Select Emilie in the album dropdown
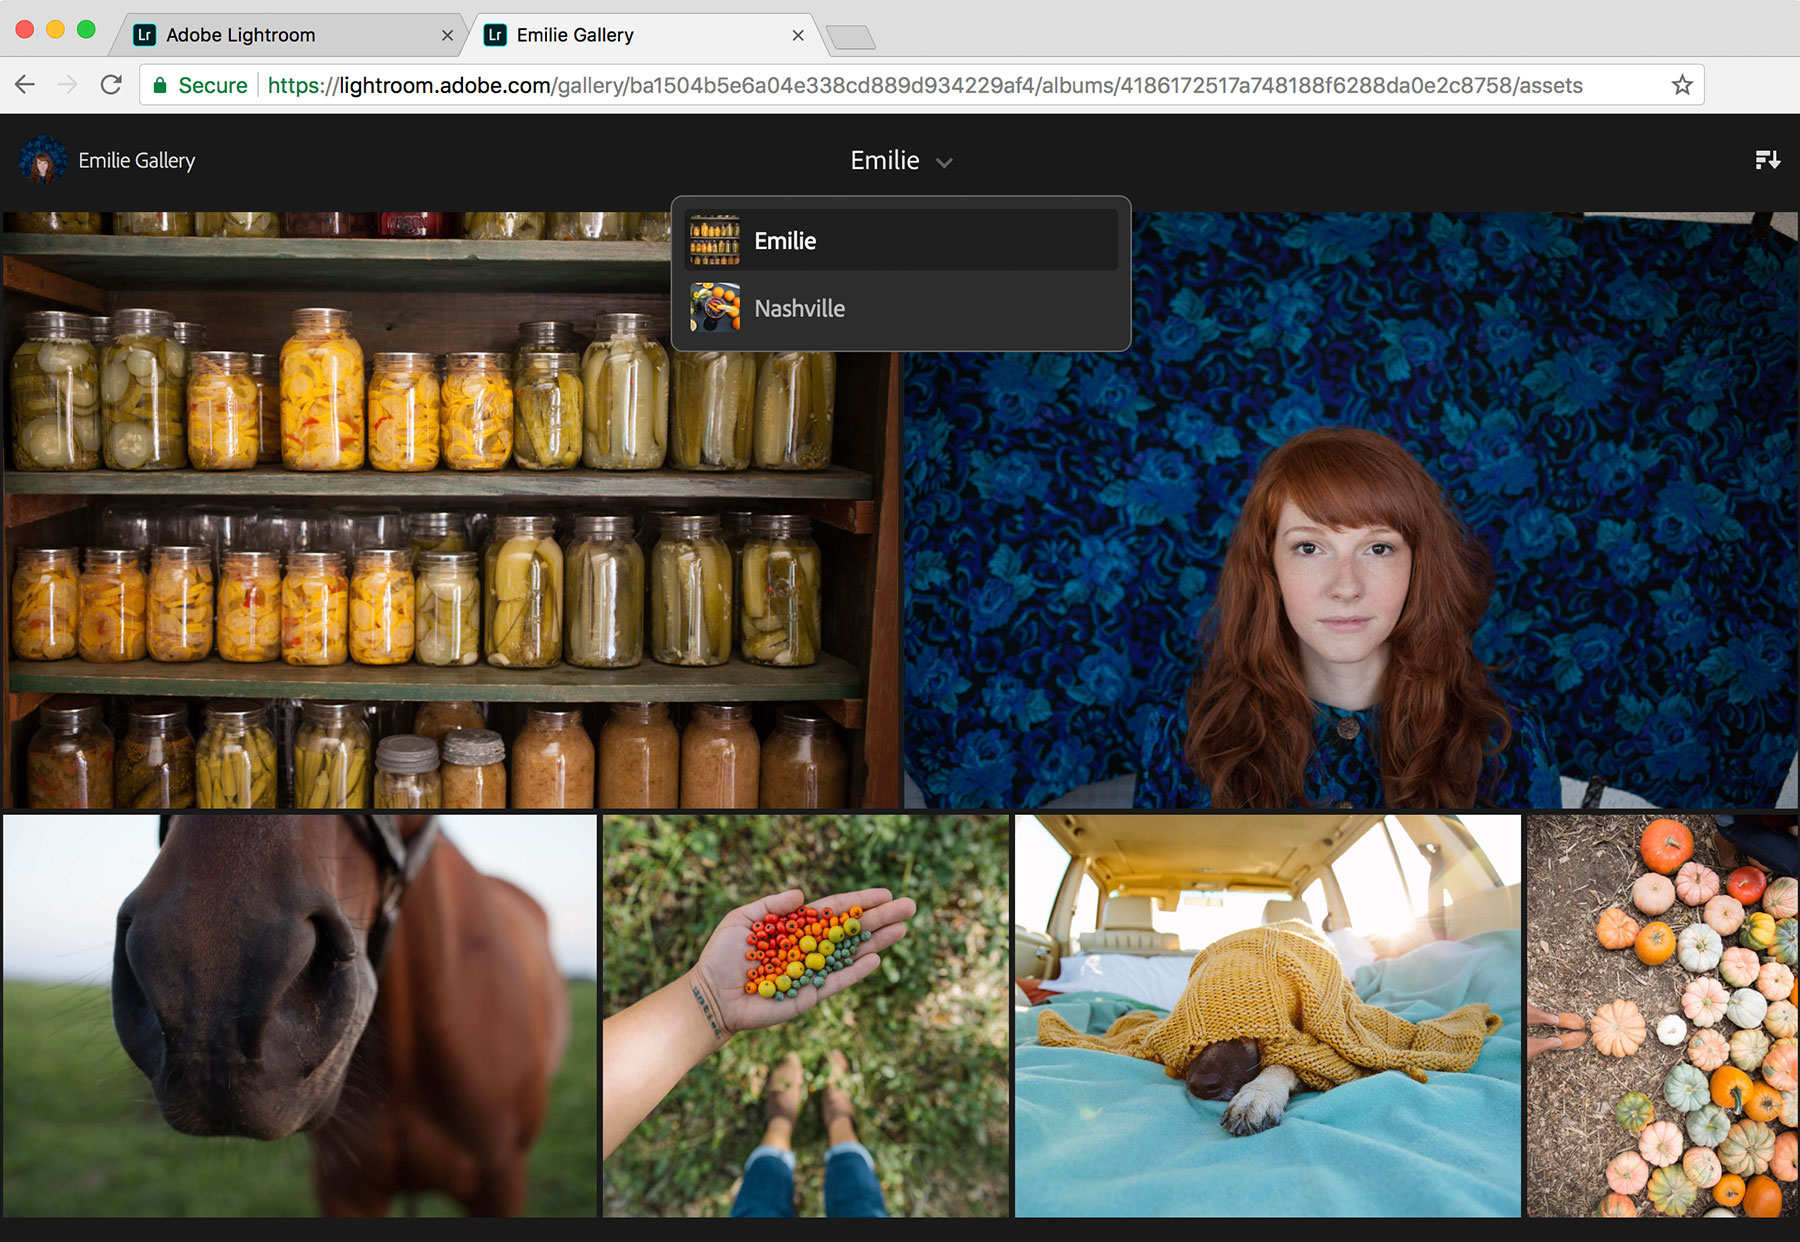The width and height of the screenshot is (1800, 1242). (785, 240)
